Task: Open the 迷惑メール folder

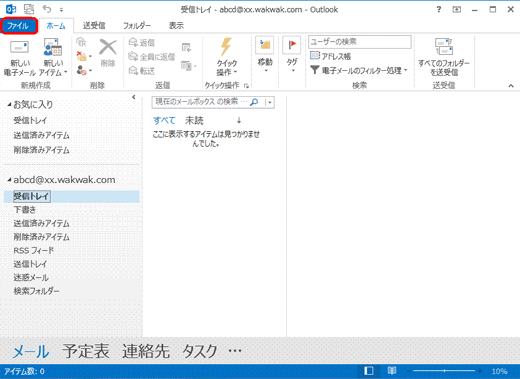Action: point(31,277)
